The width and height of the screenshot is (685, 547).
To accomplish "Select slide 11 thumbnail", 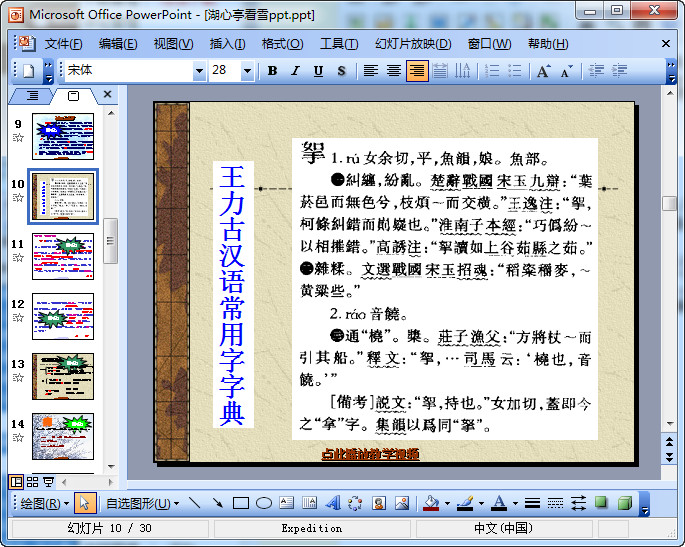I will click(63, 256).
